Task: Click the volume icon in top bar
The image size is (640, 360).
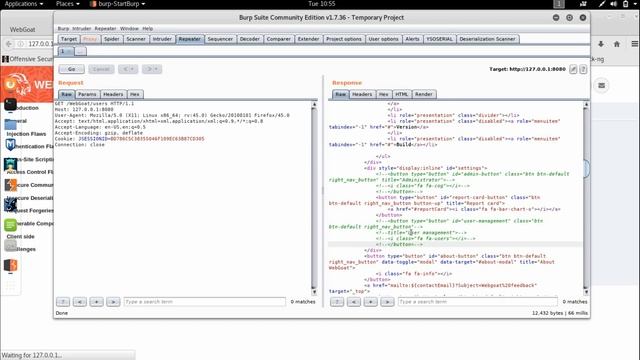Action: point(613,4)
